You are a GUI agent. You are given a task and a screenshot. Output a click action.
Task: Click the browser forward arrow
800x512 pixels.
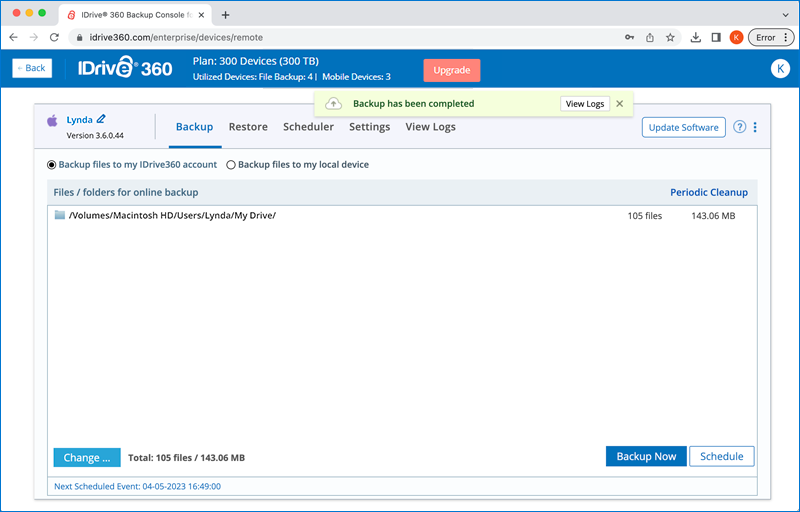[x=34, y=37]
